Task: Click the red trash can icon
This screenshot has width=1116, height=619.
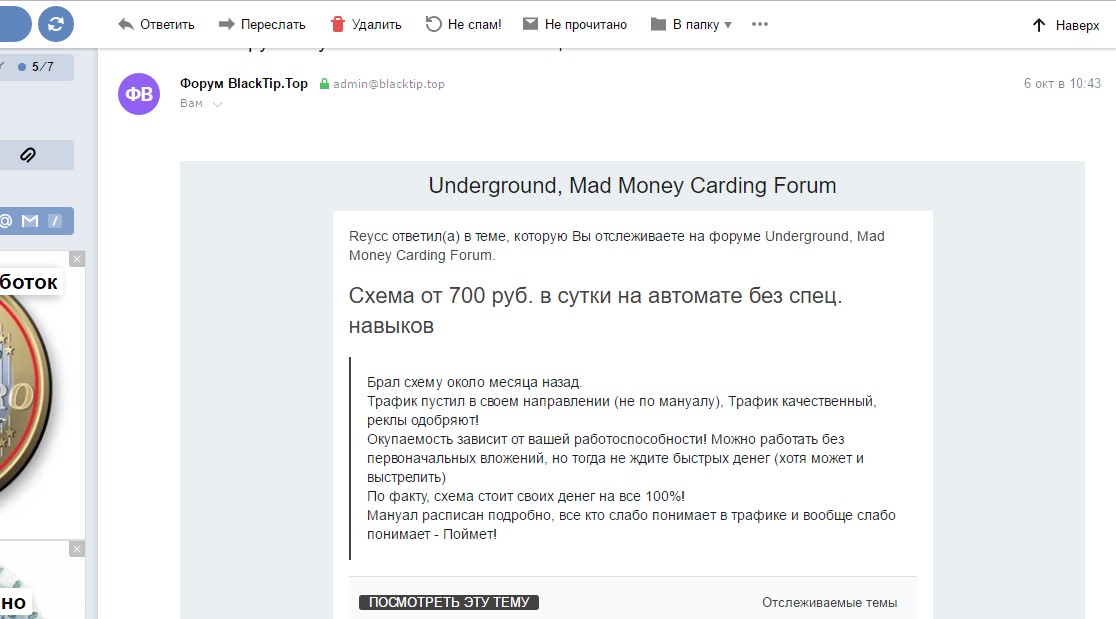Action: click(337, 24)
